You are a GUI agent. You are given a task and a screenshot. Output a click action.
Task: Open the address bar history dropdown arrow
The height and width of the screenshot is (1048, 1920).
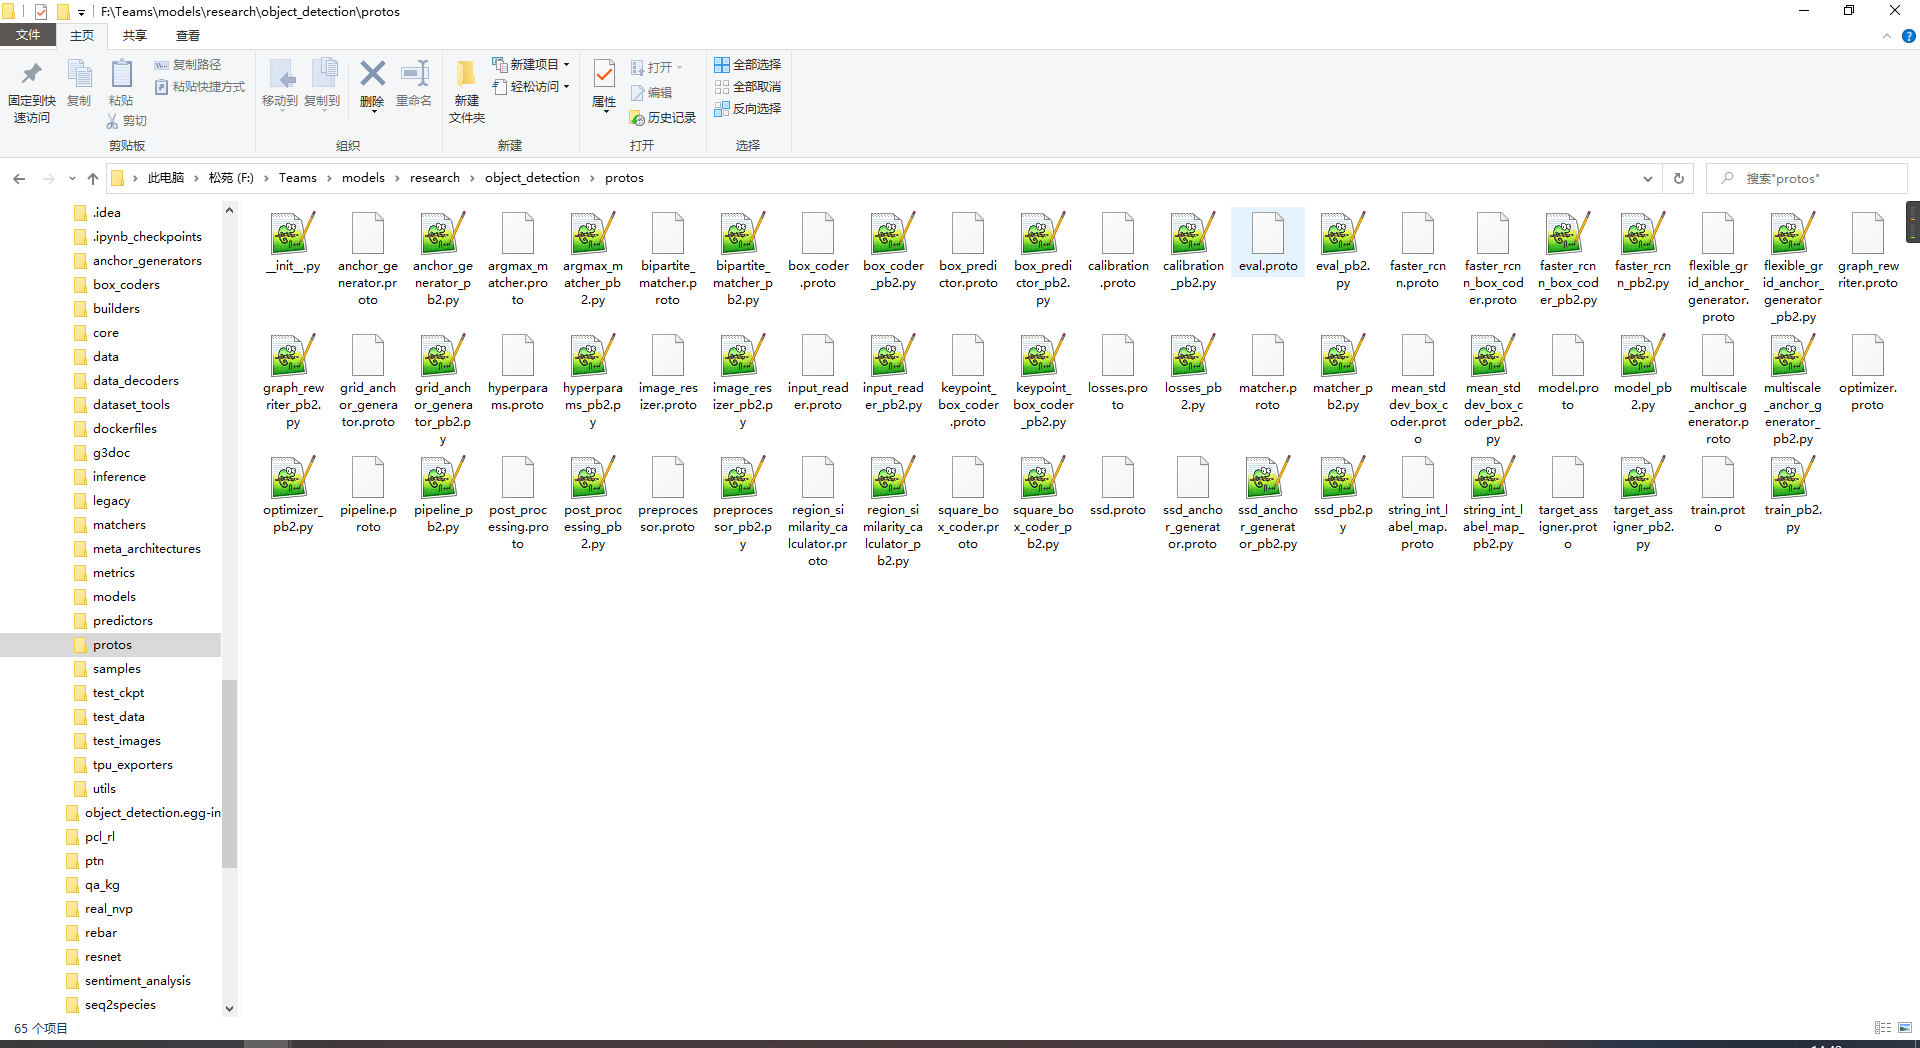(1648, 178)
